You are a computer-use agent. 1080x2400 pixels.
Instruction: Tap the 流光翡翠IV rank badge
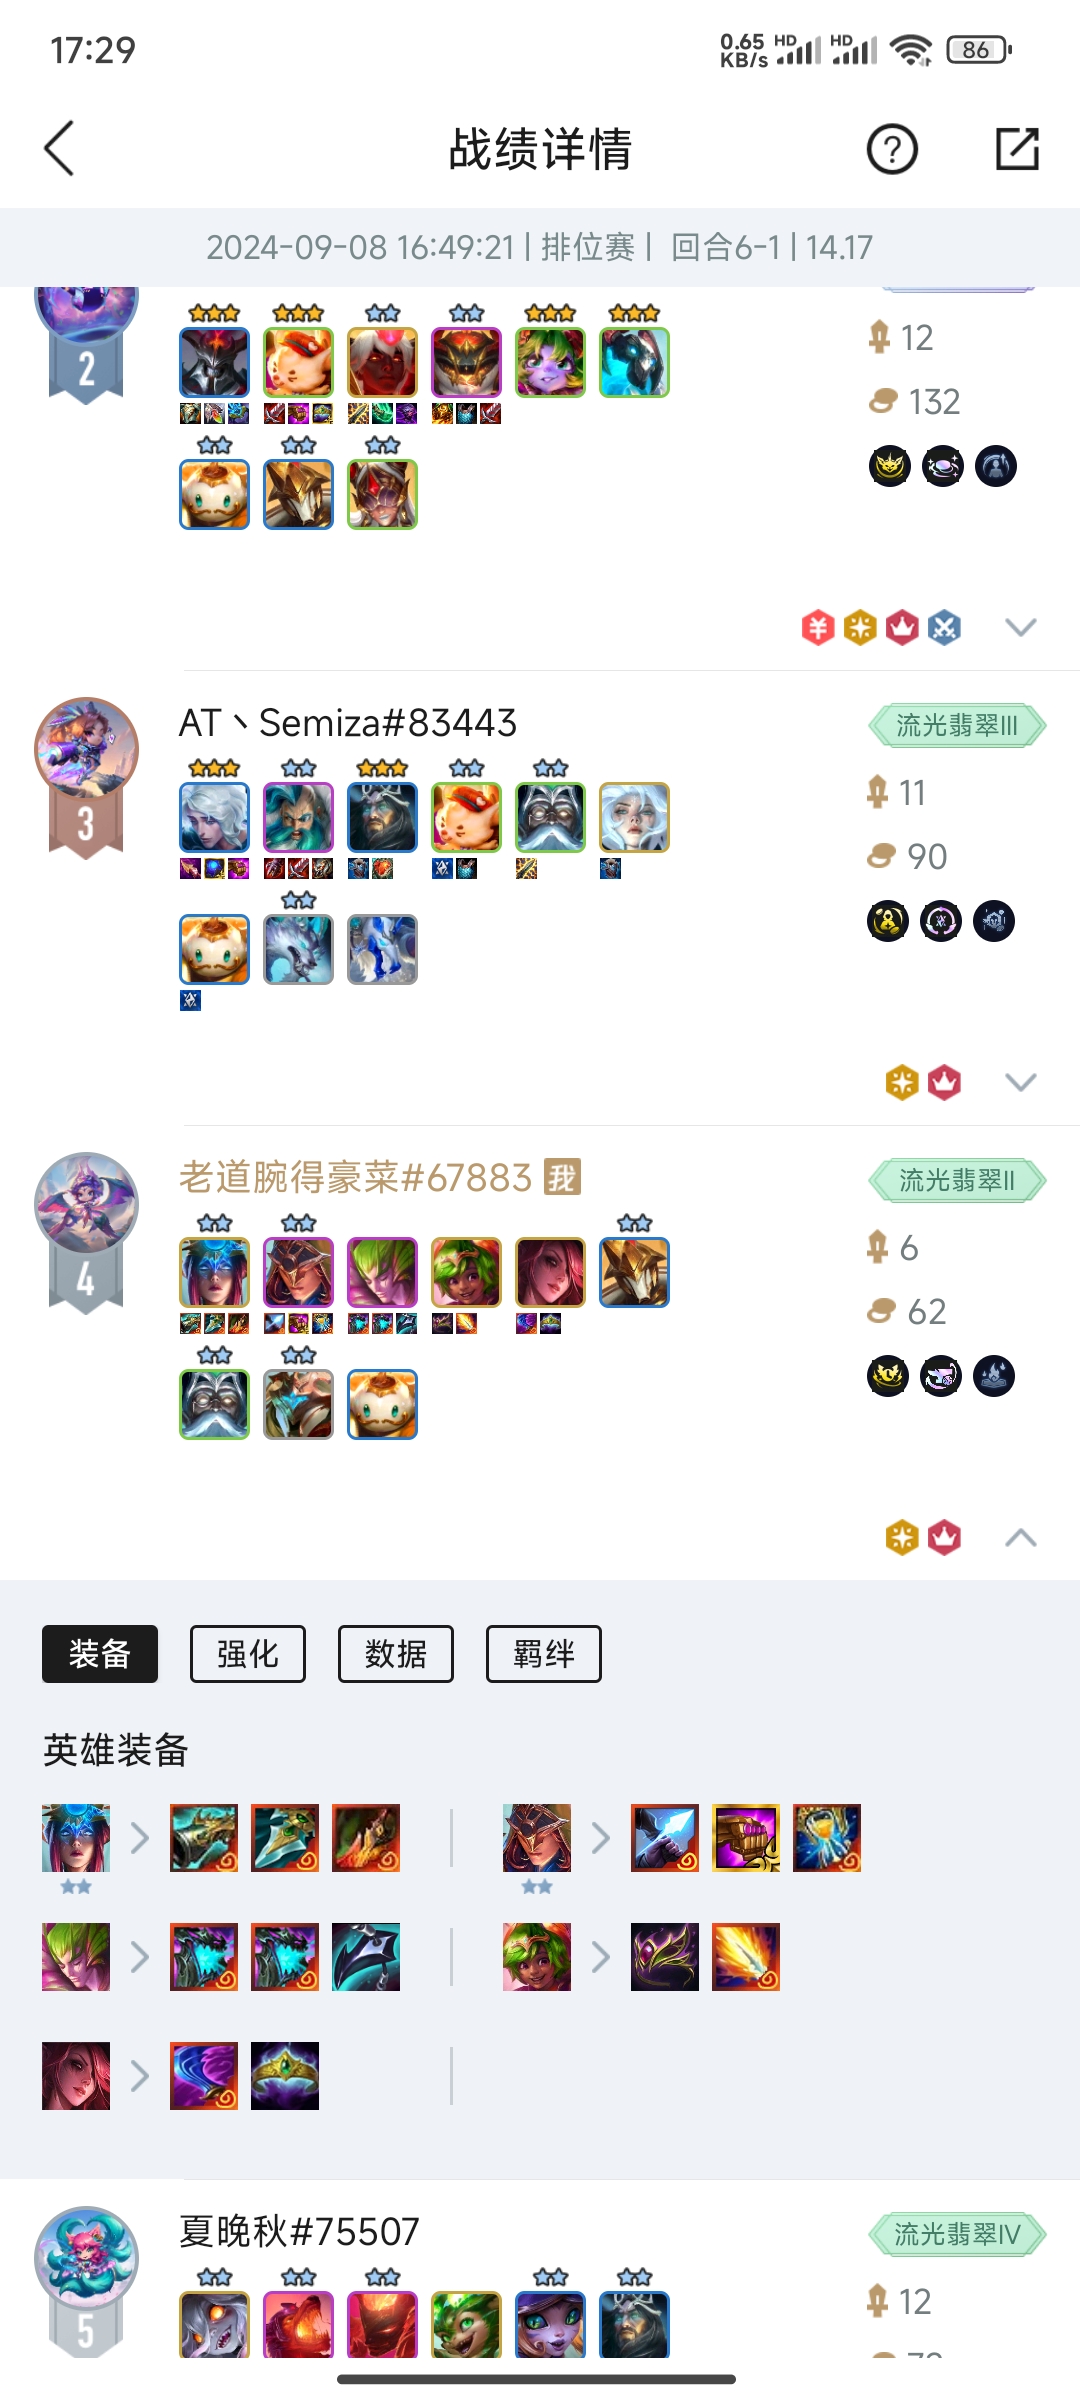[x=957, y=2234]
